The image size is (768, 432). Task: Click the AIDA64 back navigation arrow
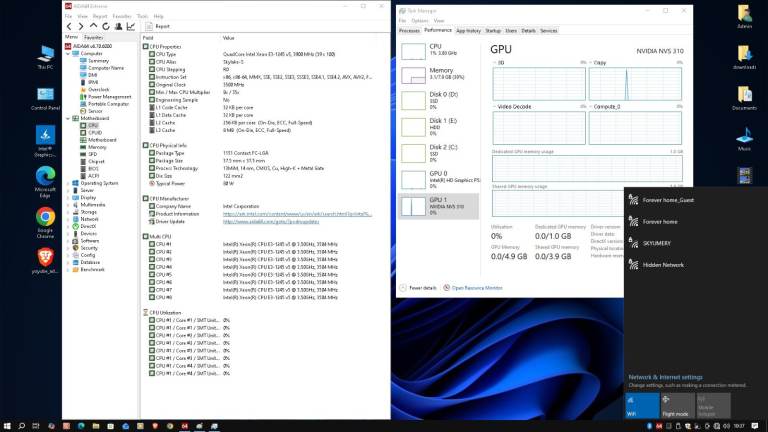click(69, 27)
